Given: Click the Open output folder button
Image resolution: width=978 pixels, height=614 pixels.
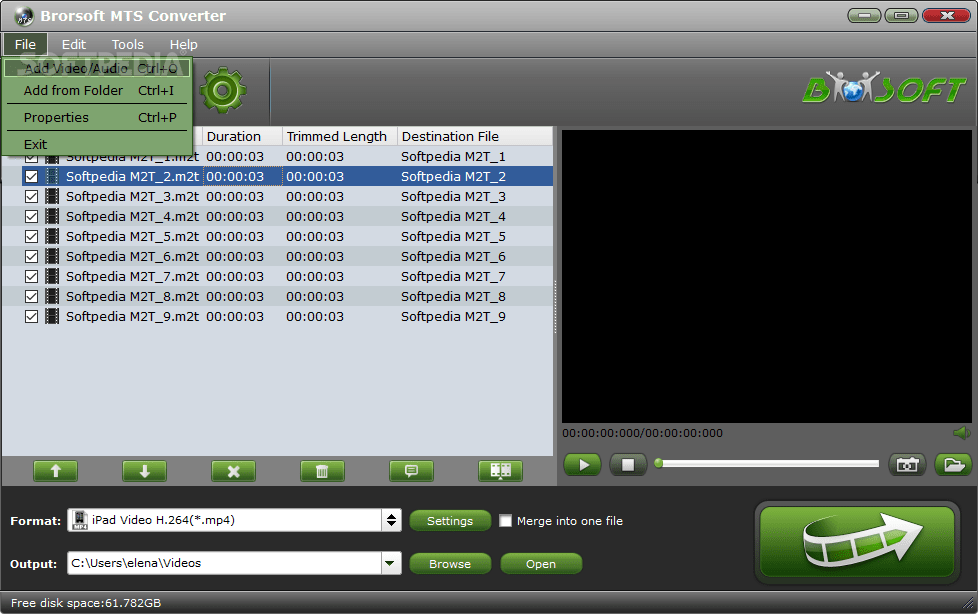Looking at the screenshot, I should point(541,564).
